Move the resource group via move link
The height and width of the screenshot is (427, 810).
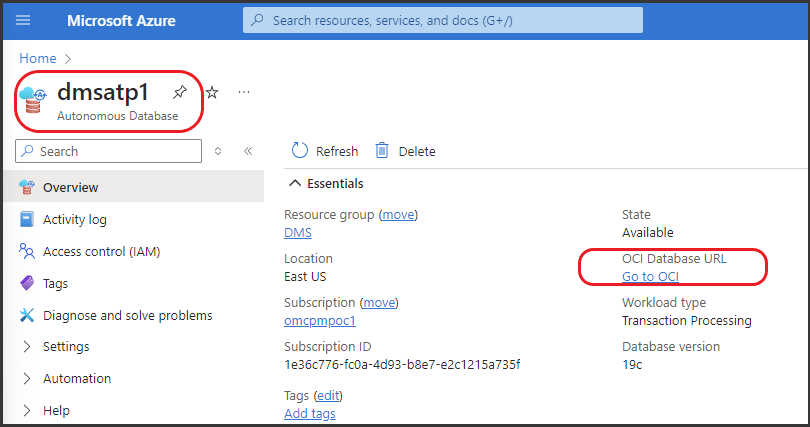pyautogui.click(x=398, y=214)
